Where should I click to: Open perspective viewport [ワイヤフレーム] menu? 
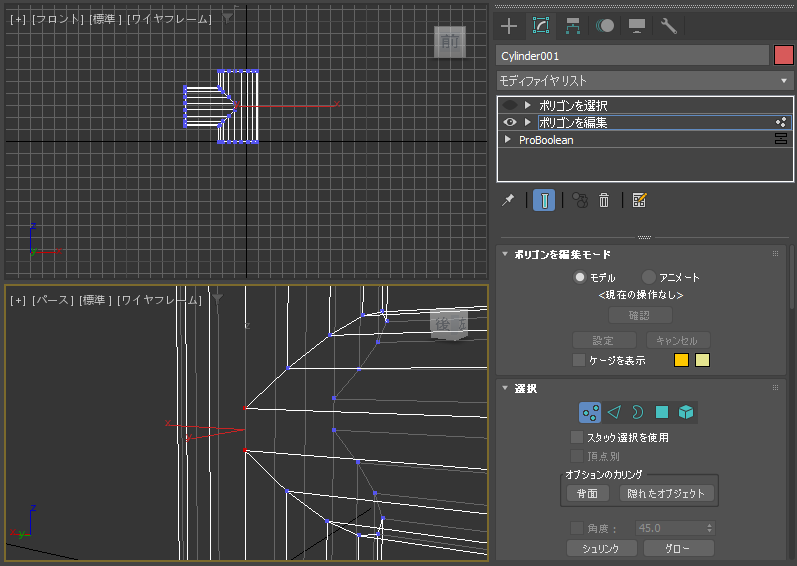[159, 300]
